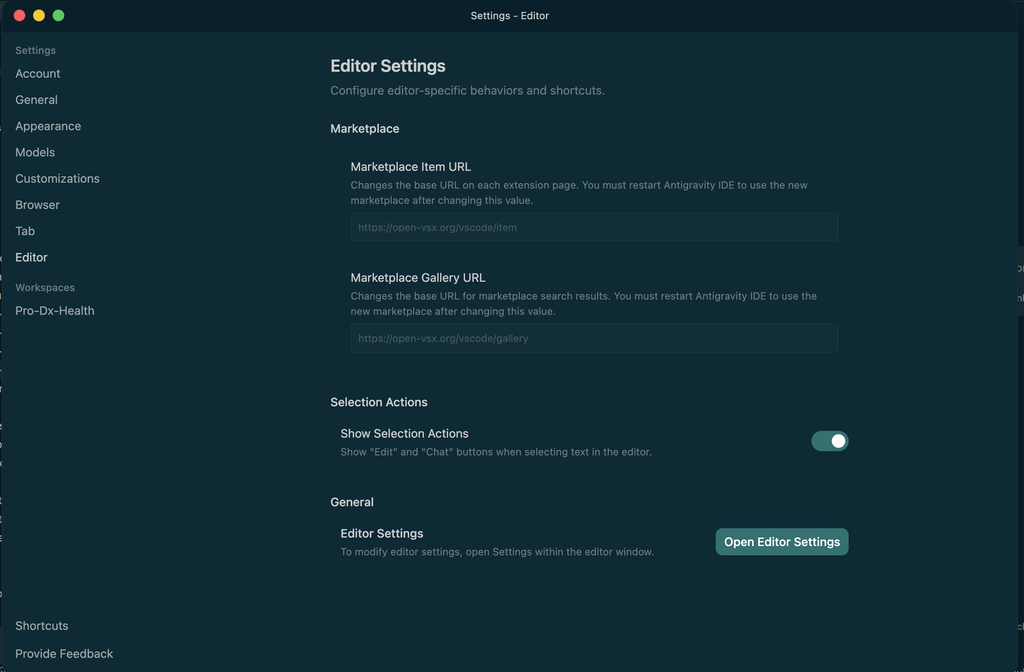Open Shortcuts from the sidebar
This screenshot has height=672, width=1024.
click(x=42, y=626)
